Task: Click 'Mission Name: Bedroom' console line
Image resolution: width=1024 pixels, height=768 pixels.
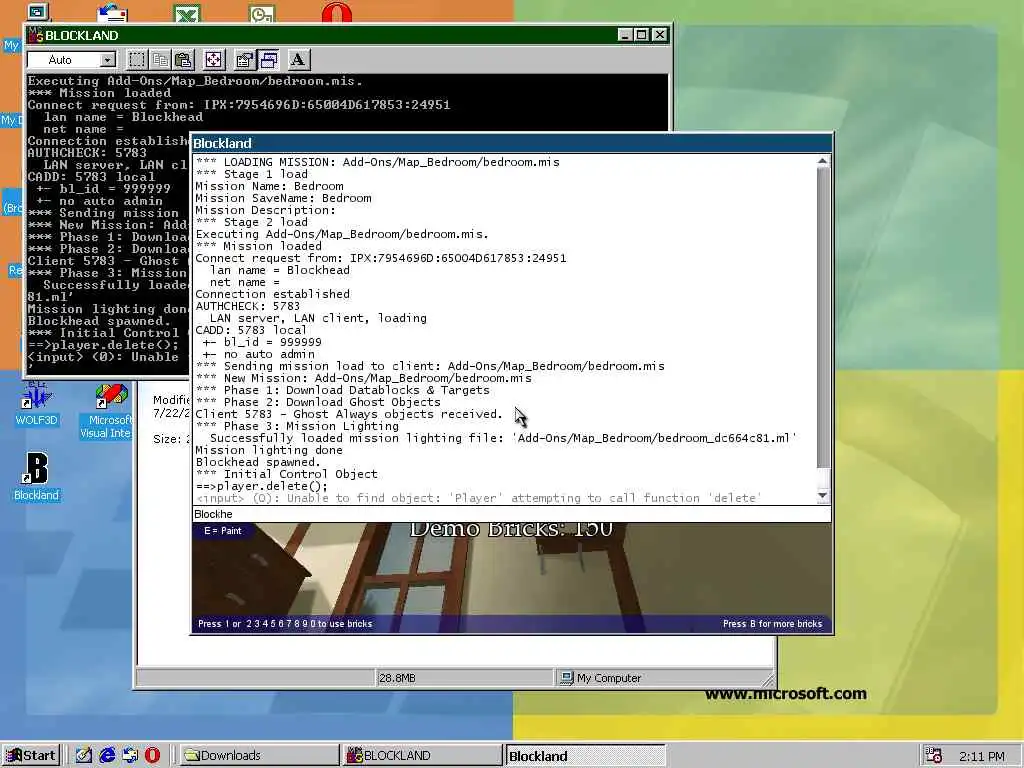Action: pyautogui.click(x=269, y=186)
